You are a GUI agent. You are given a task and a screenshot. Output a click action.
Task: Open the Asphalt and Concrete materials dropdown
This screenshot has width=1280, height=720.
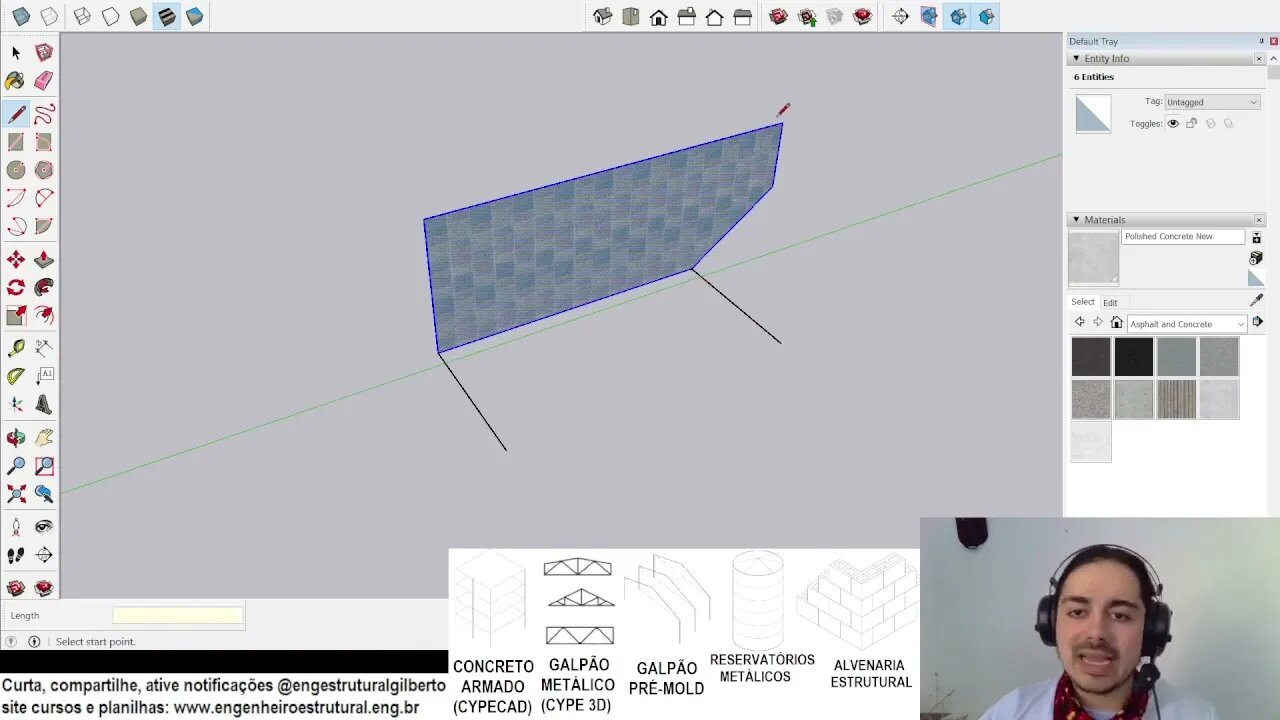click(x=1187, y=324)
